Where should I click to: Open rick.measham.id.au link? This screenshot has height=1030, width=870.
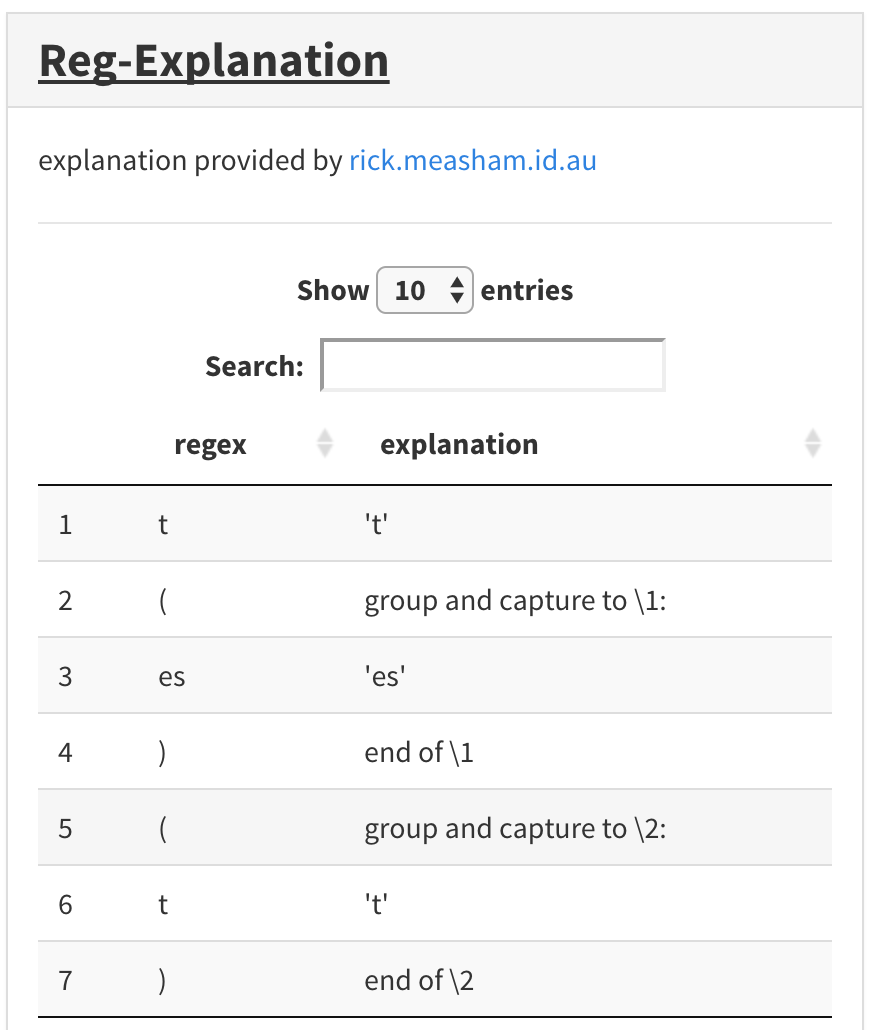tap(473, 161)
